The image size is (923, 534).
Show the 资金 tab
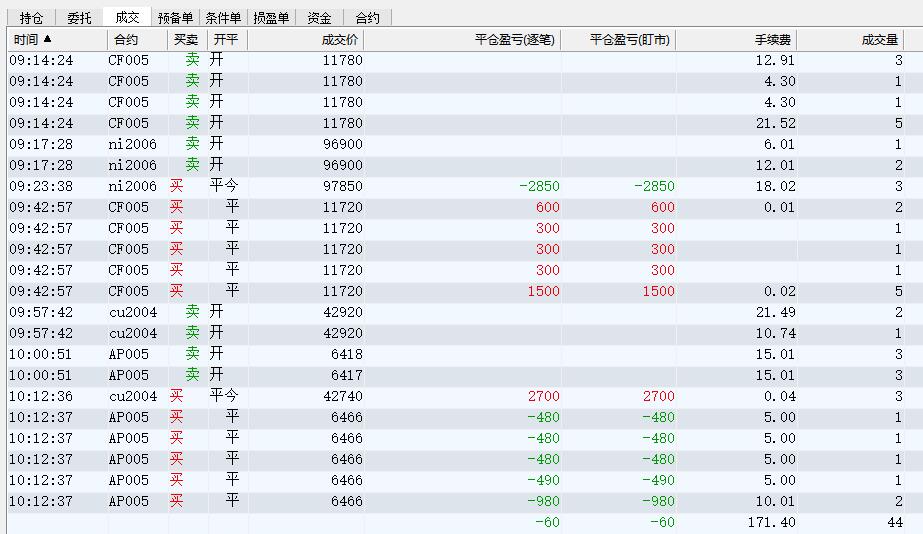318,18
